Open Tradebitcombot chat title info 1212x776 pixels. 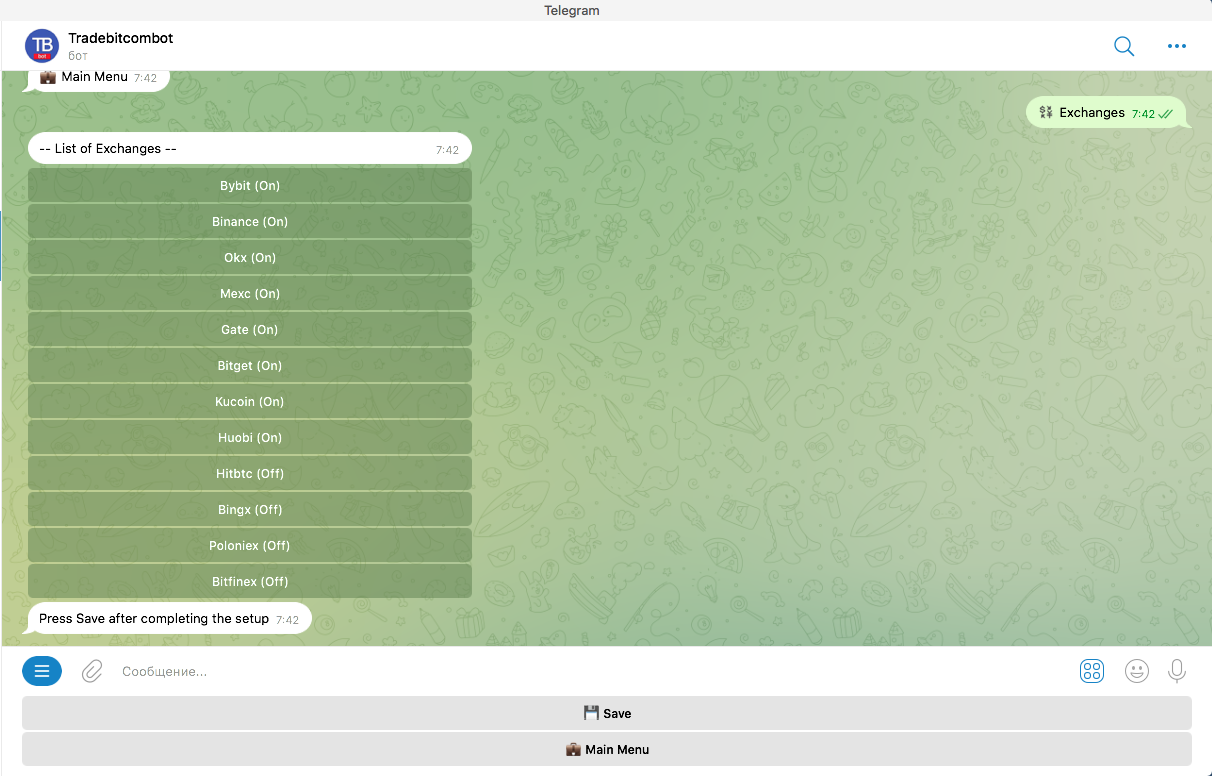tap(121, 38)
